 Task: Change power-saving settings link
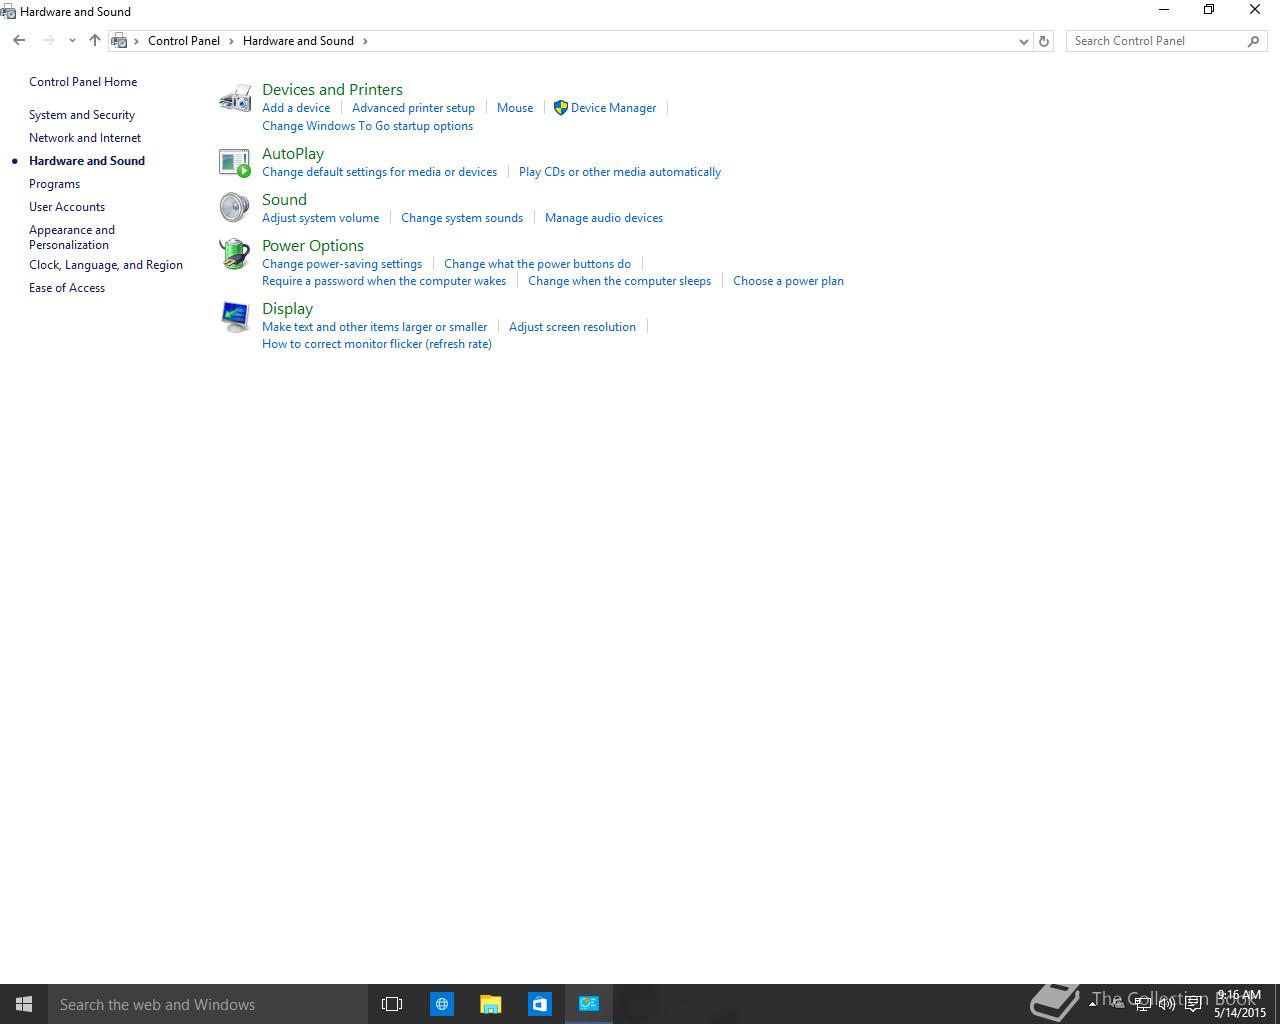(342, 264)
